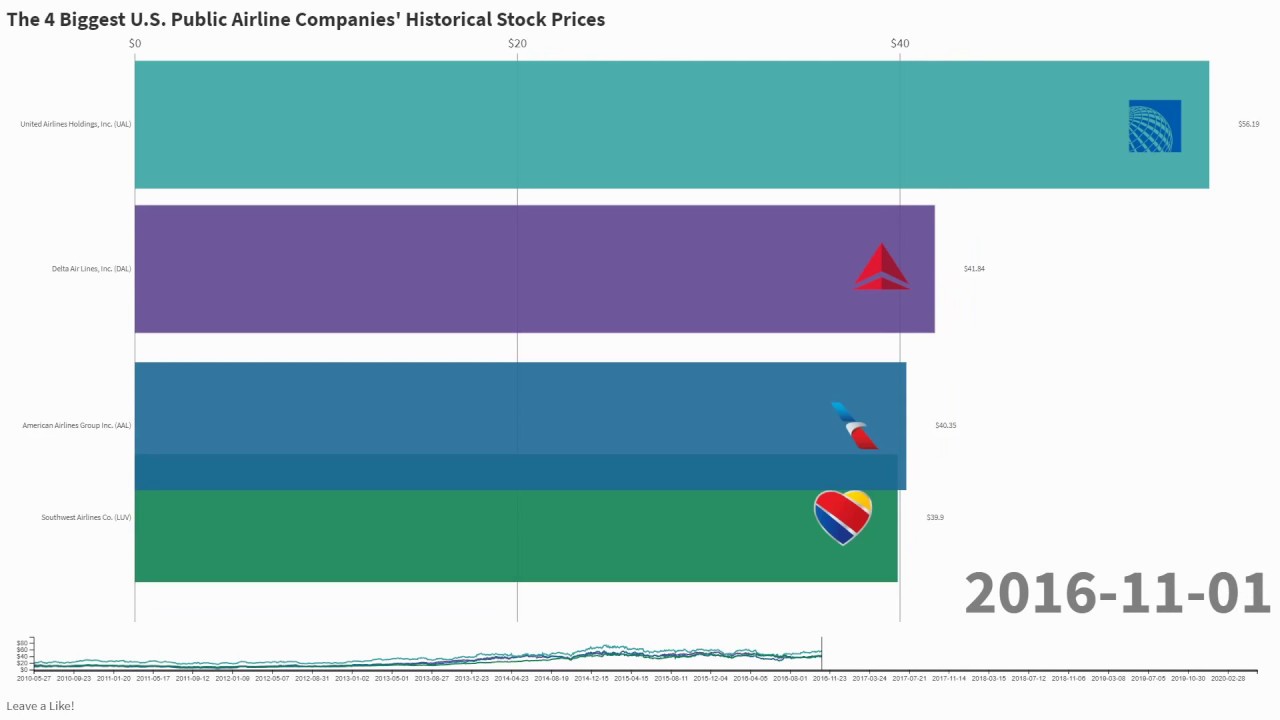Click the timeline's current position marker line
The image size is (1280, 720).
coord(822,653)
